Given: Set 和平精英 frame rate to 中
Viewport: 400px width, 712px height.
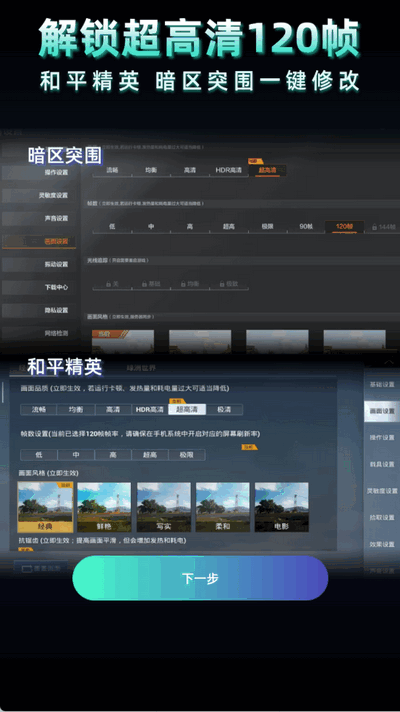Looking at the screenshot, I should coord(76,455).
